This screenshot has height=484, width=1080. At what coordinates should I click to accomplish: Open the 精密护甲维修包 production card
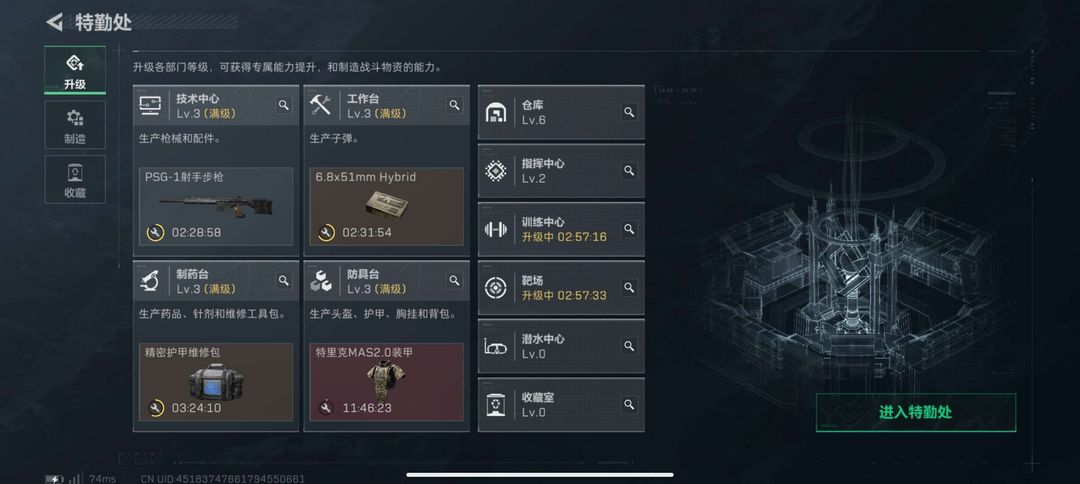pyautogui.click(x=216, y=382)
